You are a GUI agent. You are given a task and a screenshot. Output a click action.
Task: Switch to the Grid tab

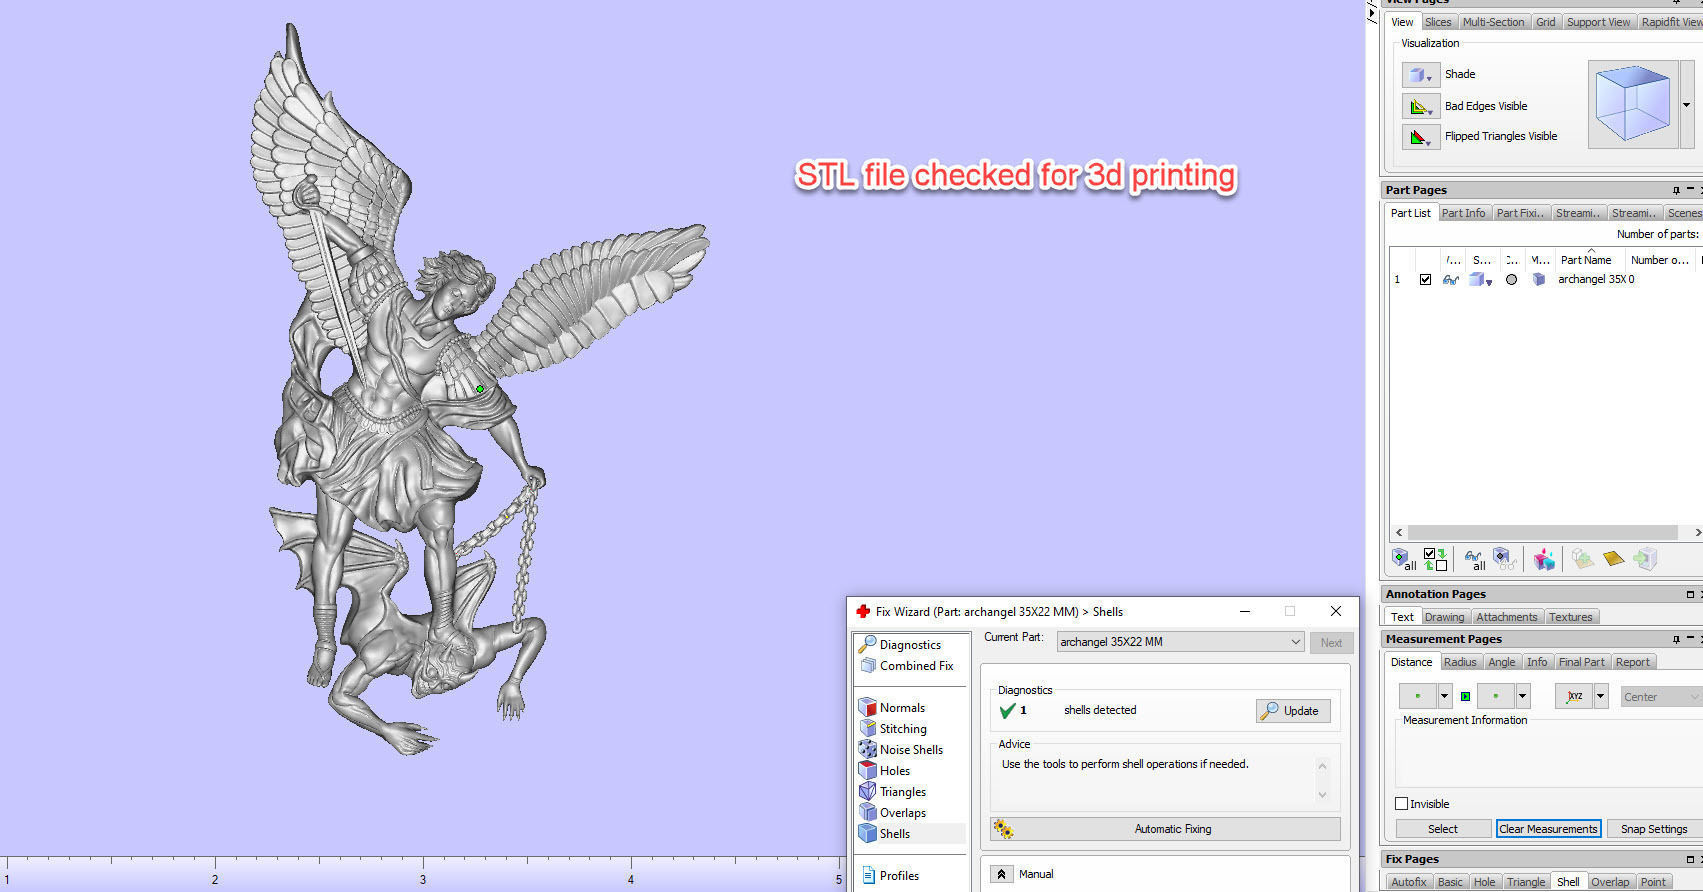coord(1546,22)
